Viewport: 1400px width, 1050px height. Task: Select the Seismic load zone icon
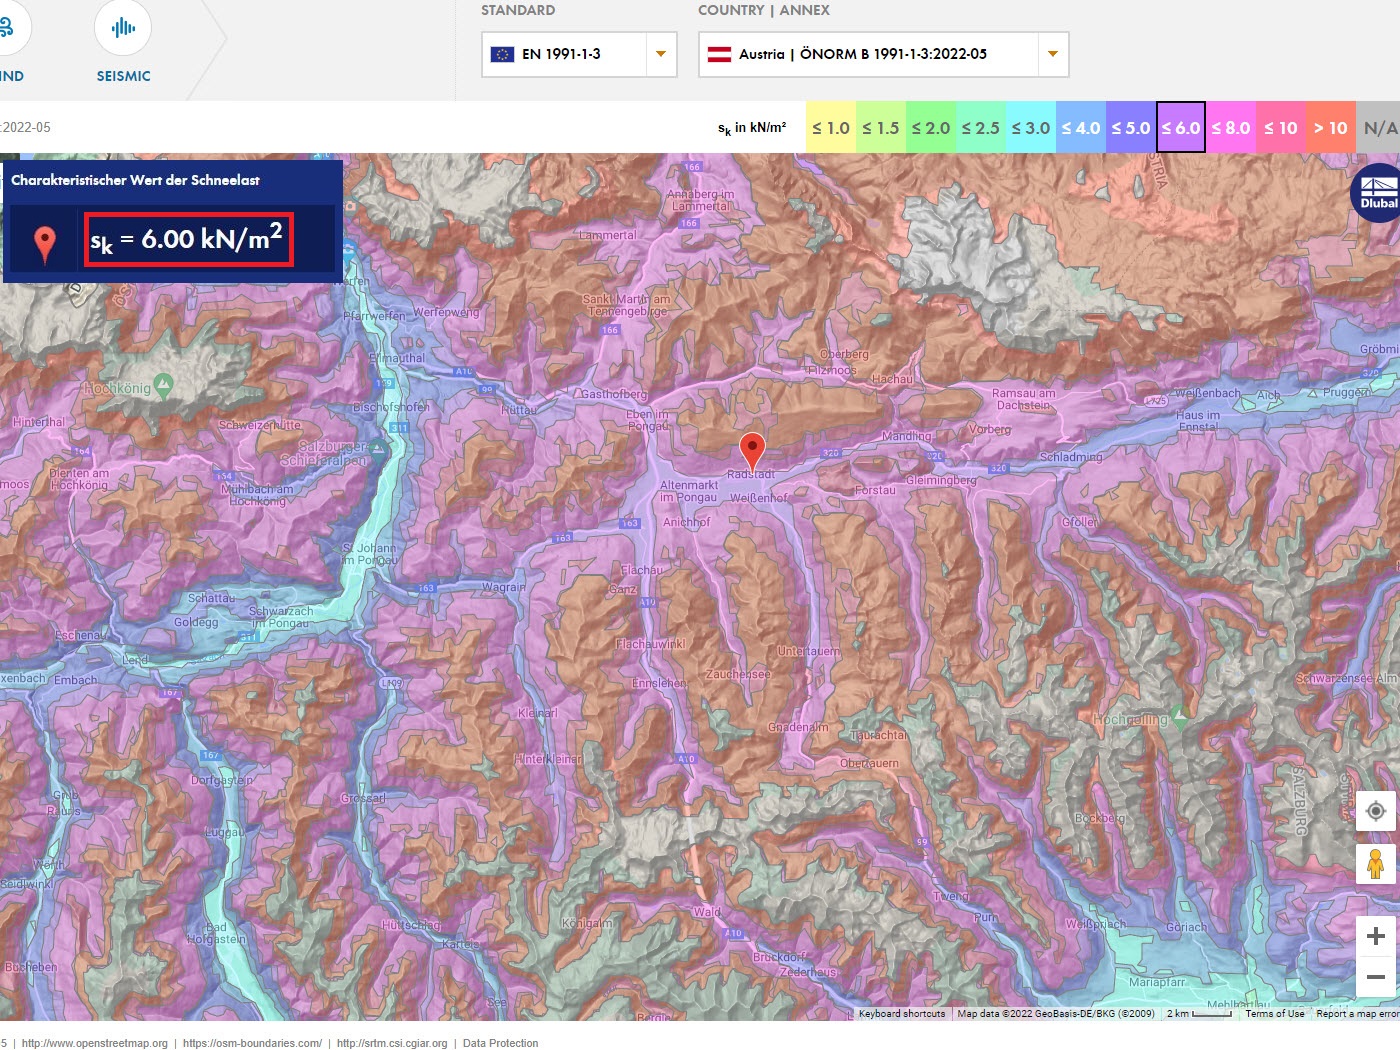tap(123, 28)
